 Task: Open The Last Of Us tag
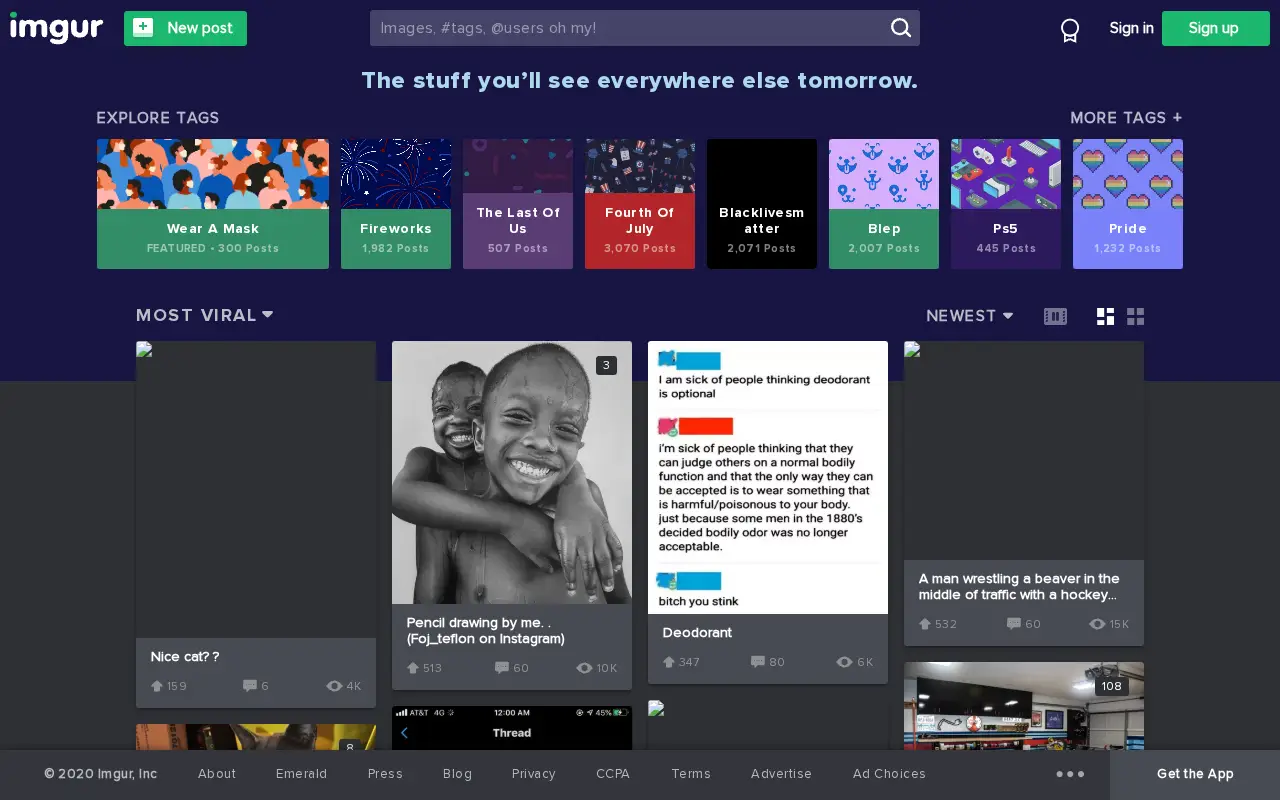518,204
